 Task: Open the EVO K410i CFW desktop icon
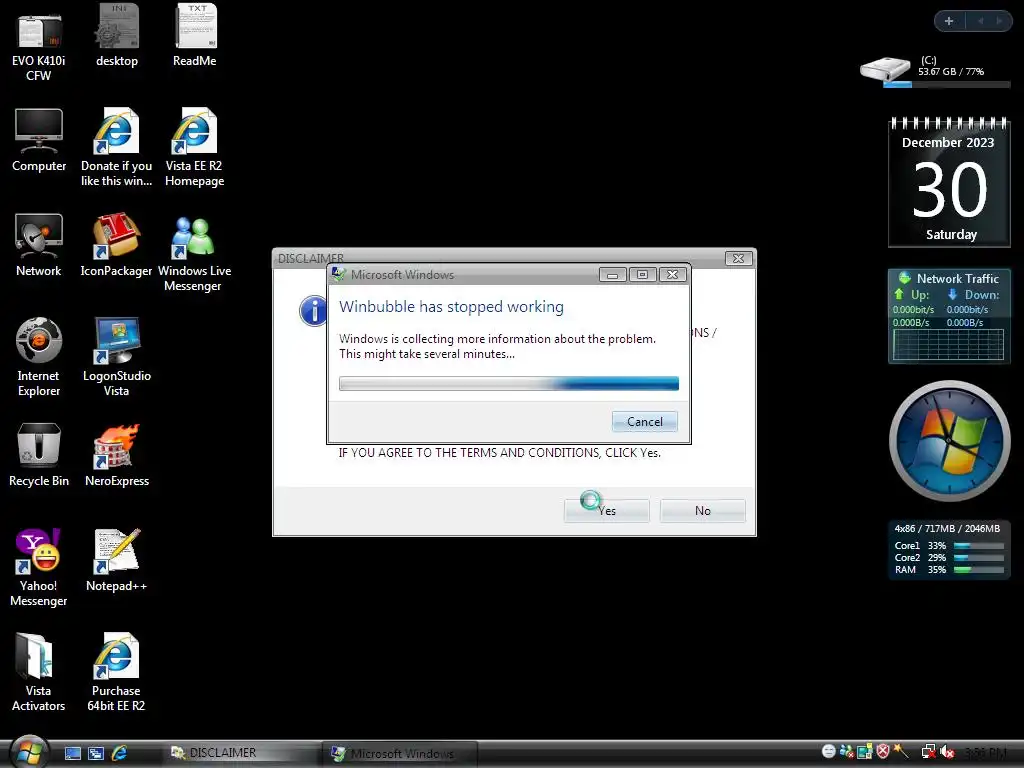click(39, 43)
